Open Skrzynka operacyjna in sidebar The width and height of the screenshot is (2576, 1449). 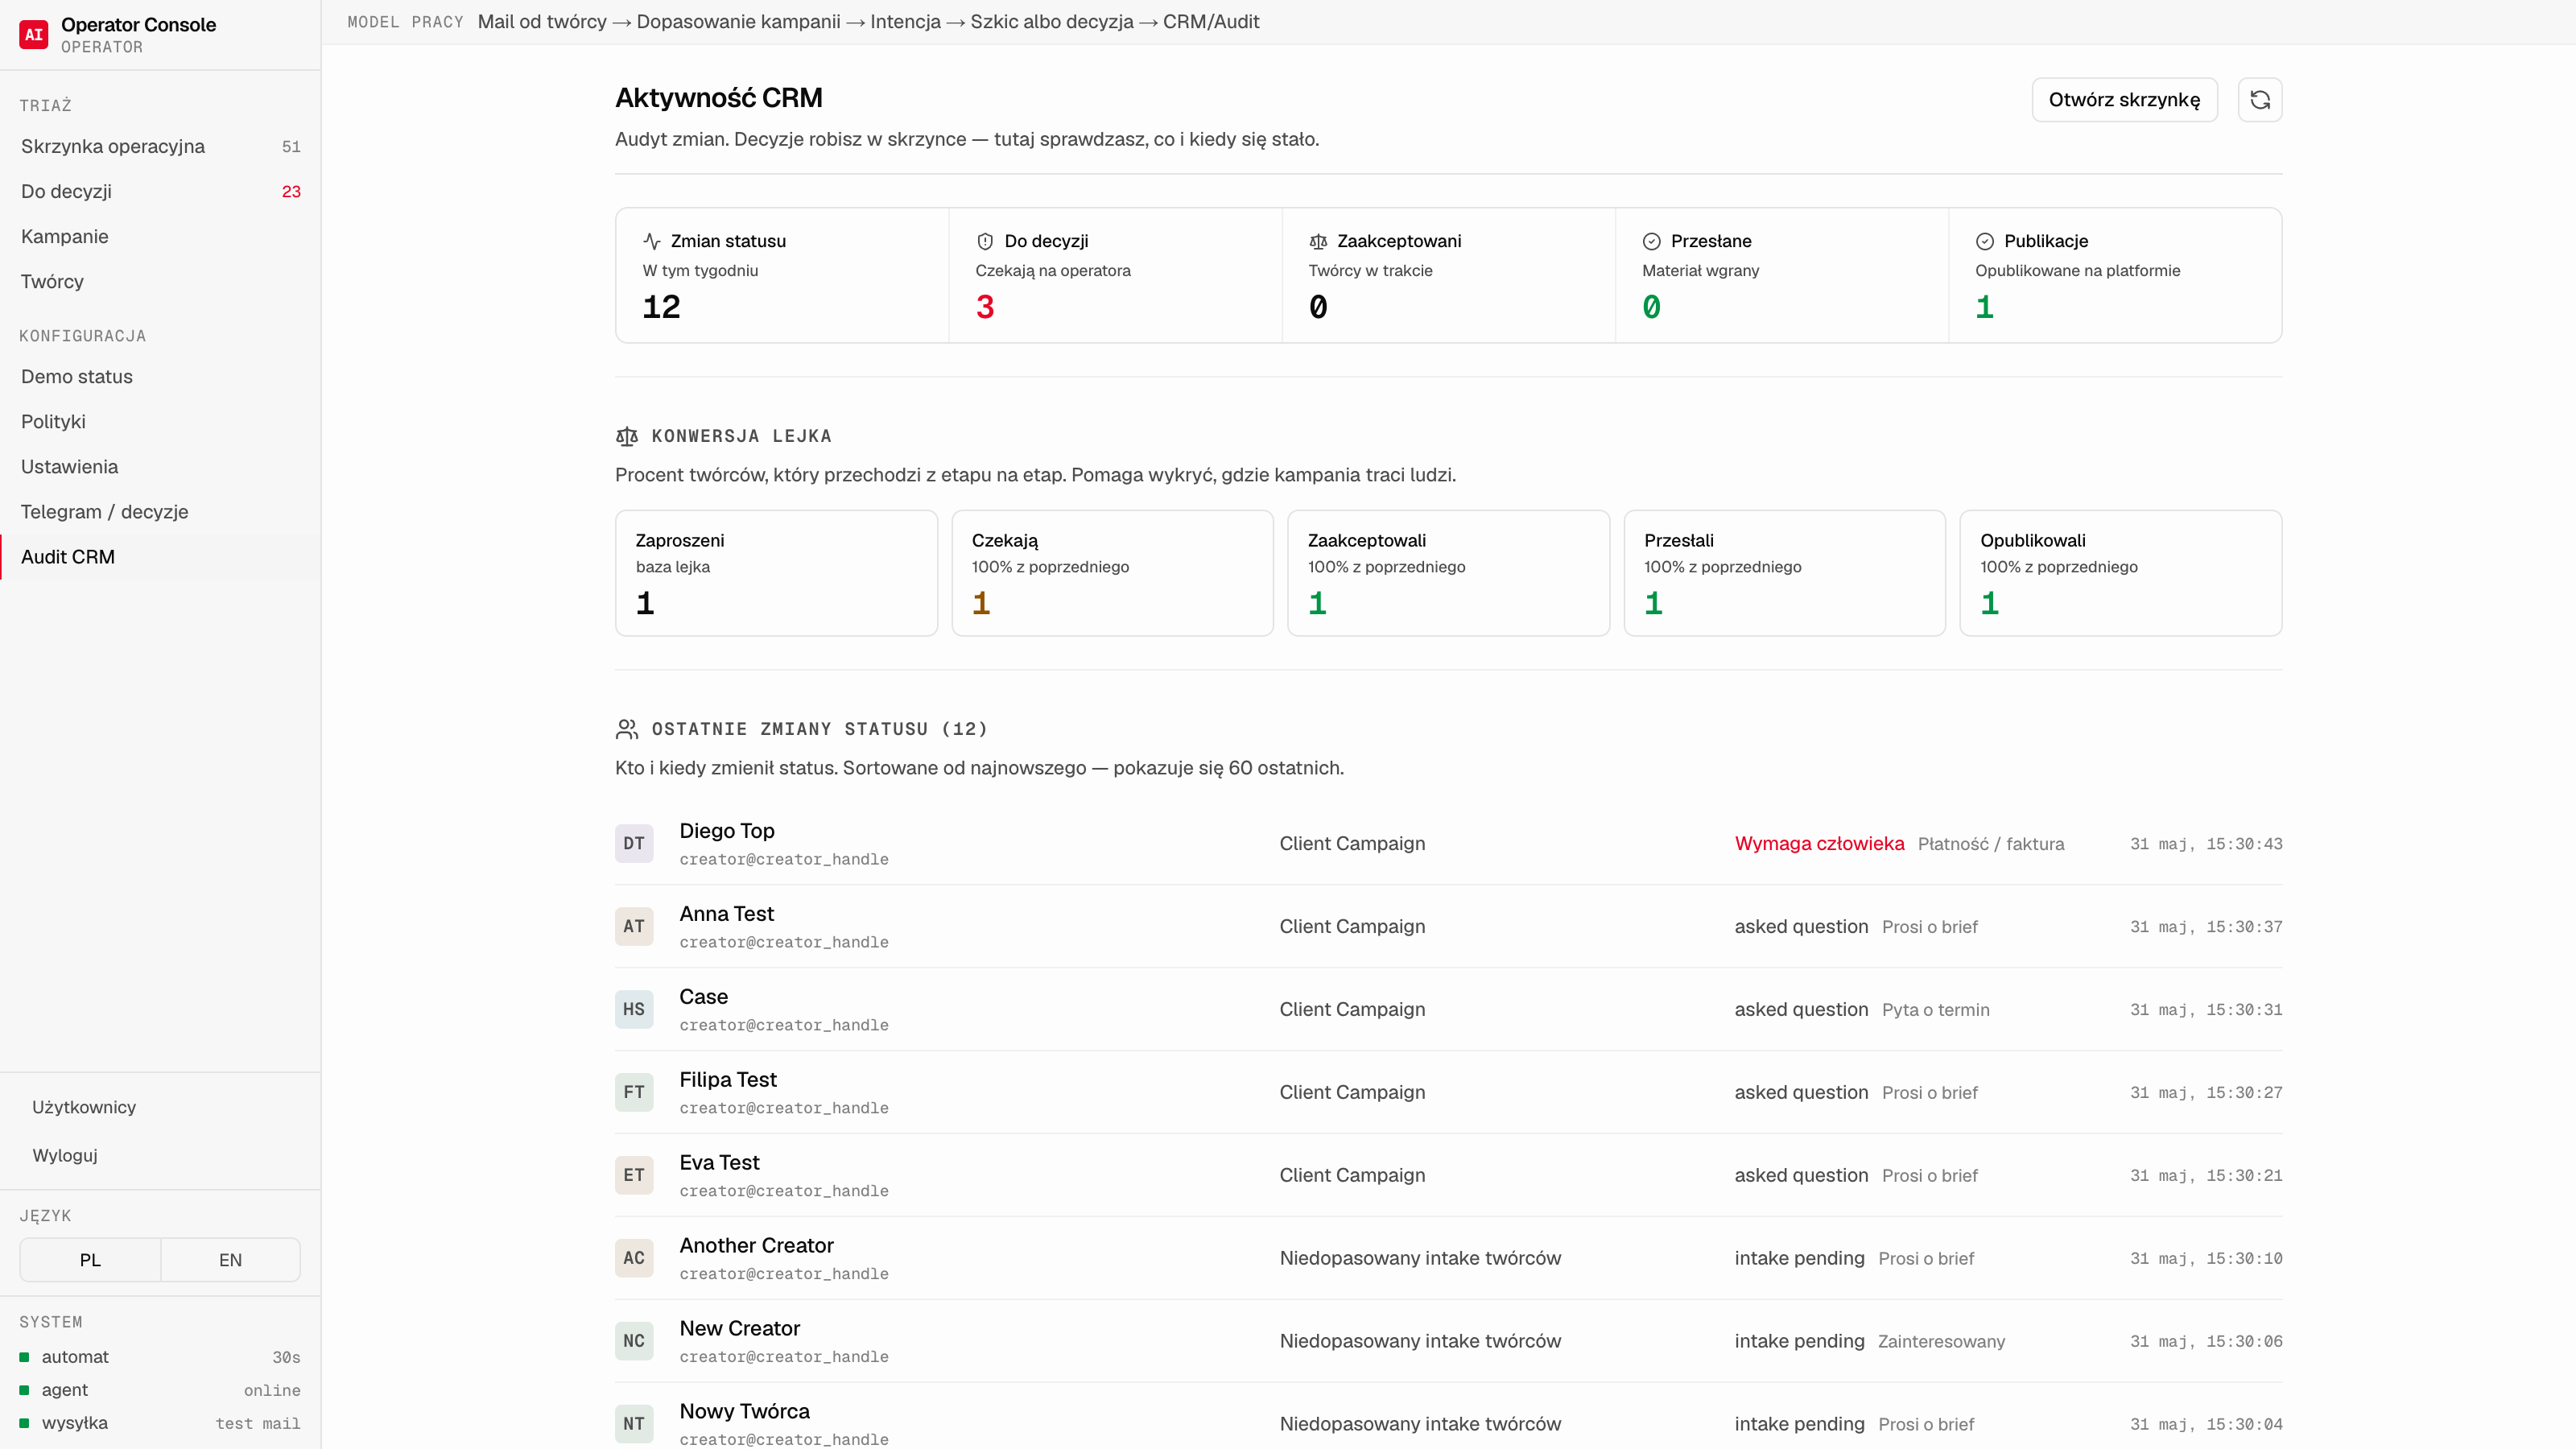tap(160, 146)
